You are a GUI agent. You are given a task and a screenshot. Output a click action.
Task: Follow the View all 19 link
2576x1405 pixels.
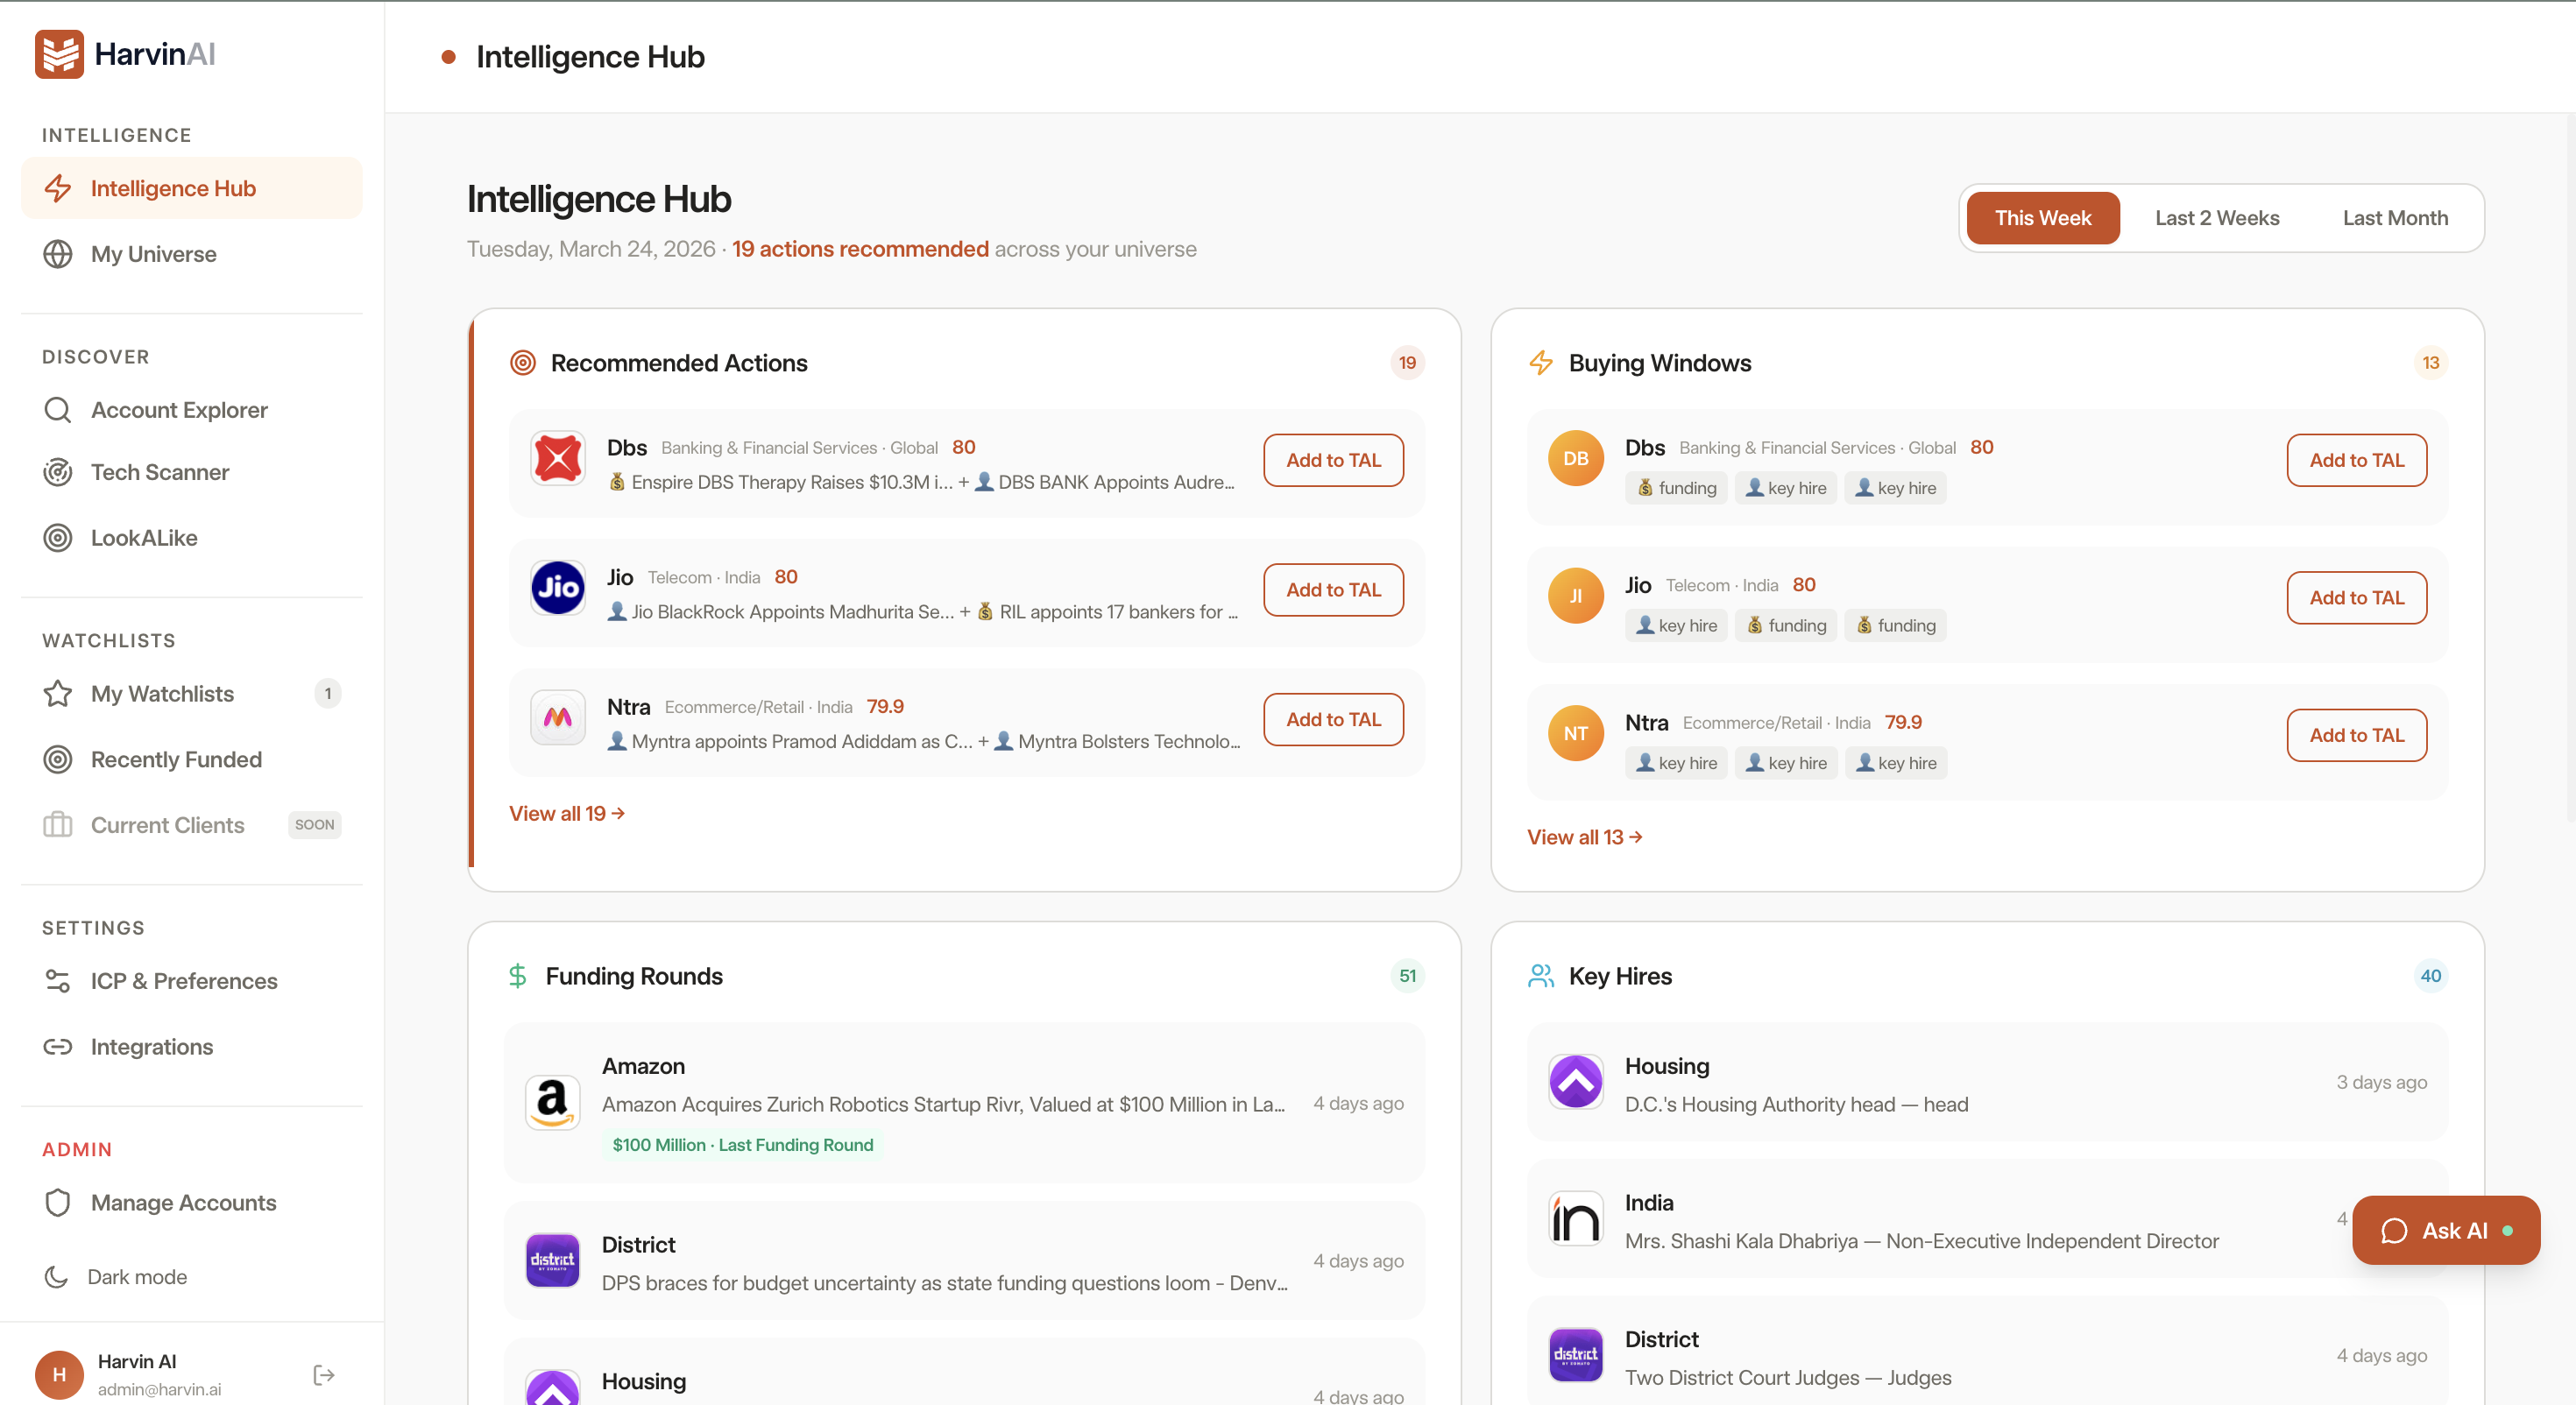(567, 814)
